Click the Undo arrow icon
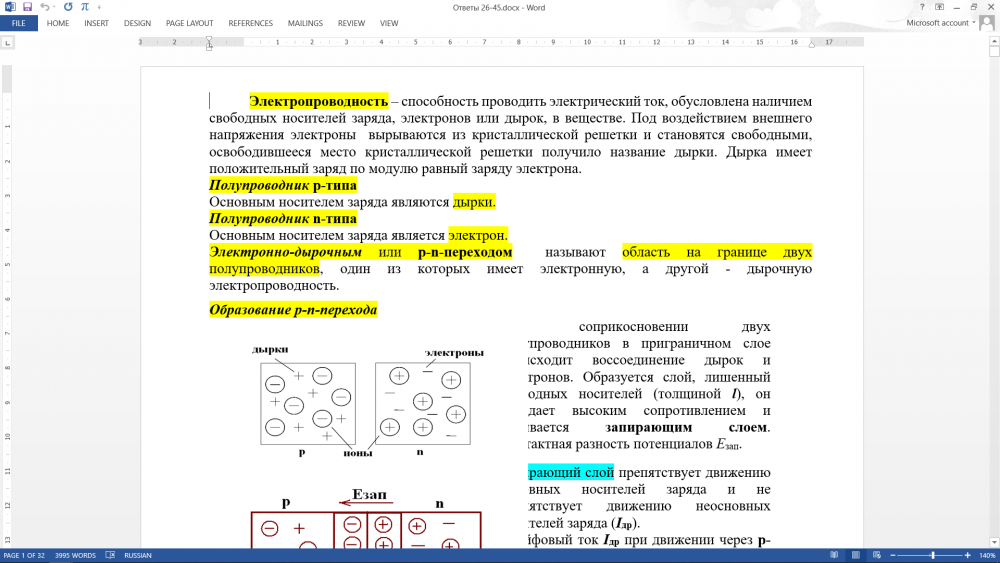This screenshot has height=563, width=1000. (45, 7)
